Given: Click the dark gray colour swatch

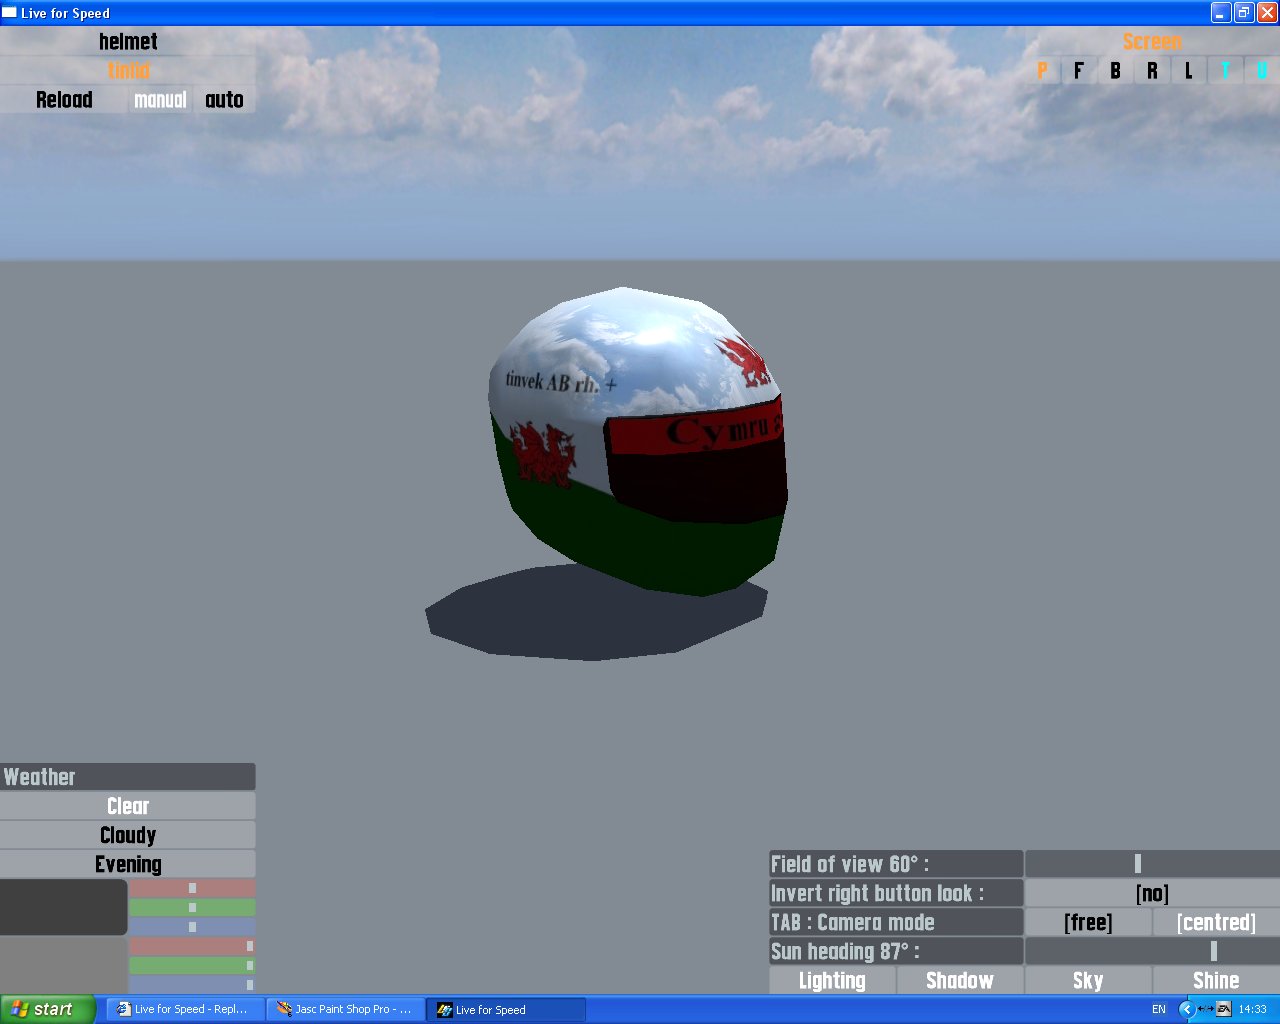Looking at the screenshot, I should (x=63, y=907).
